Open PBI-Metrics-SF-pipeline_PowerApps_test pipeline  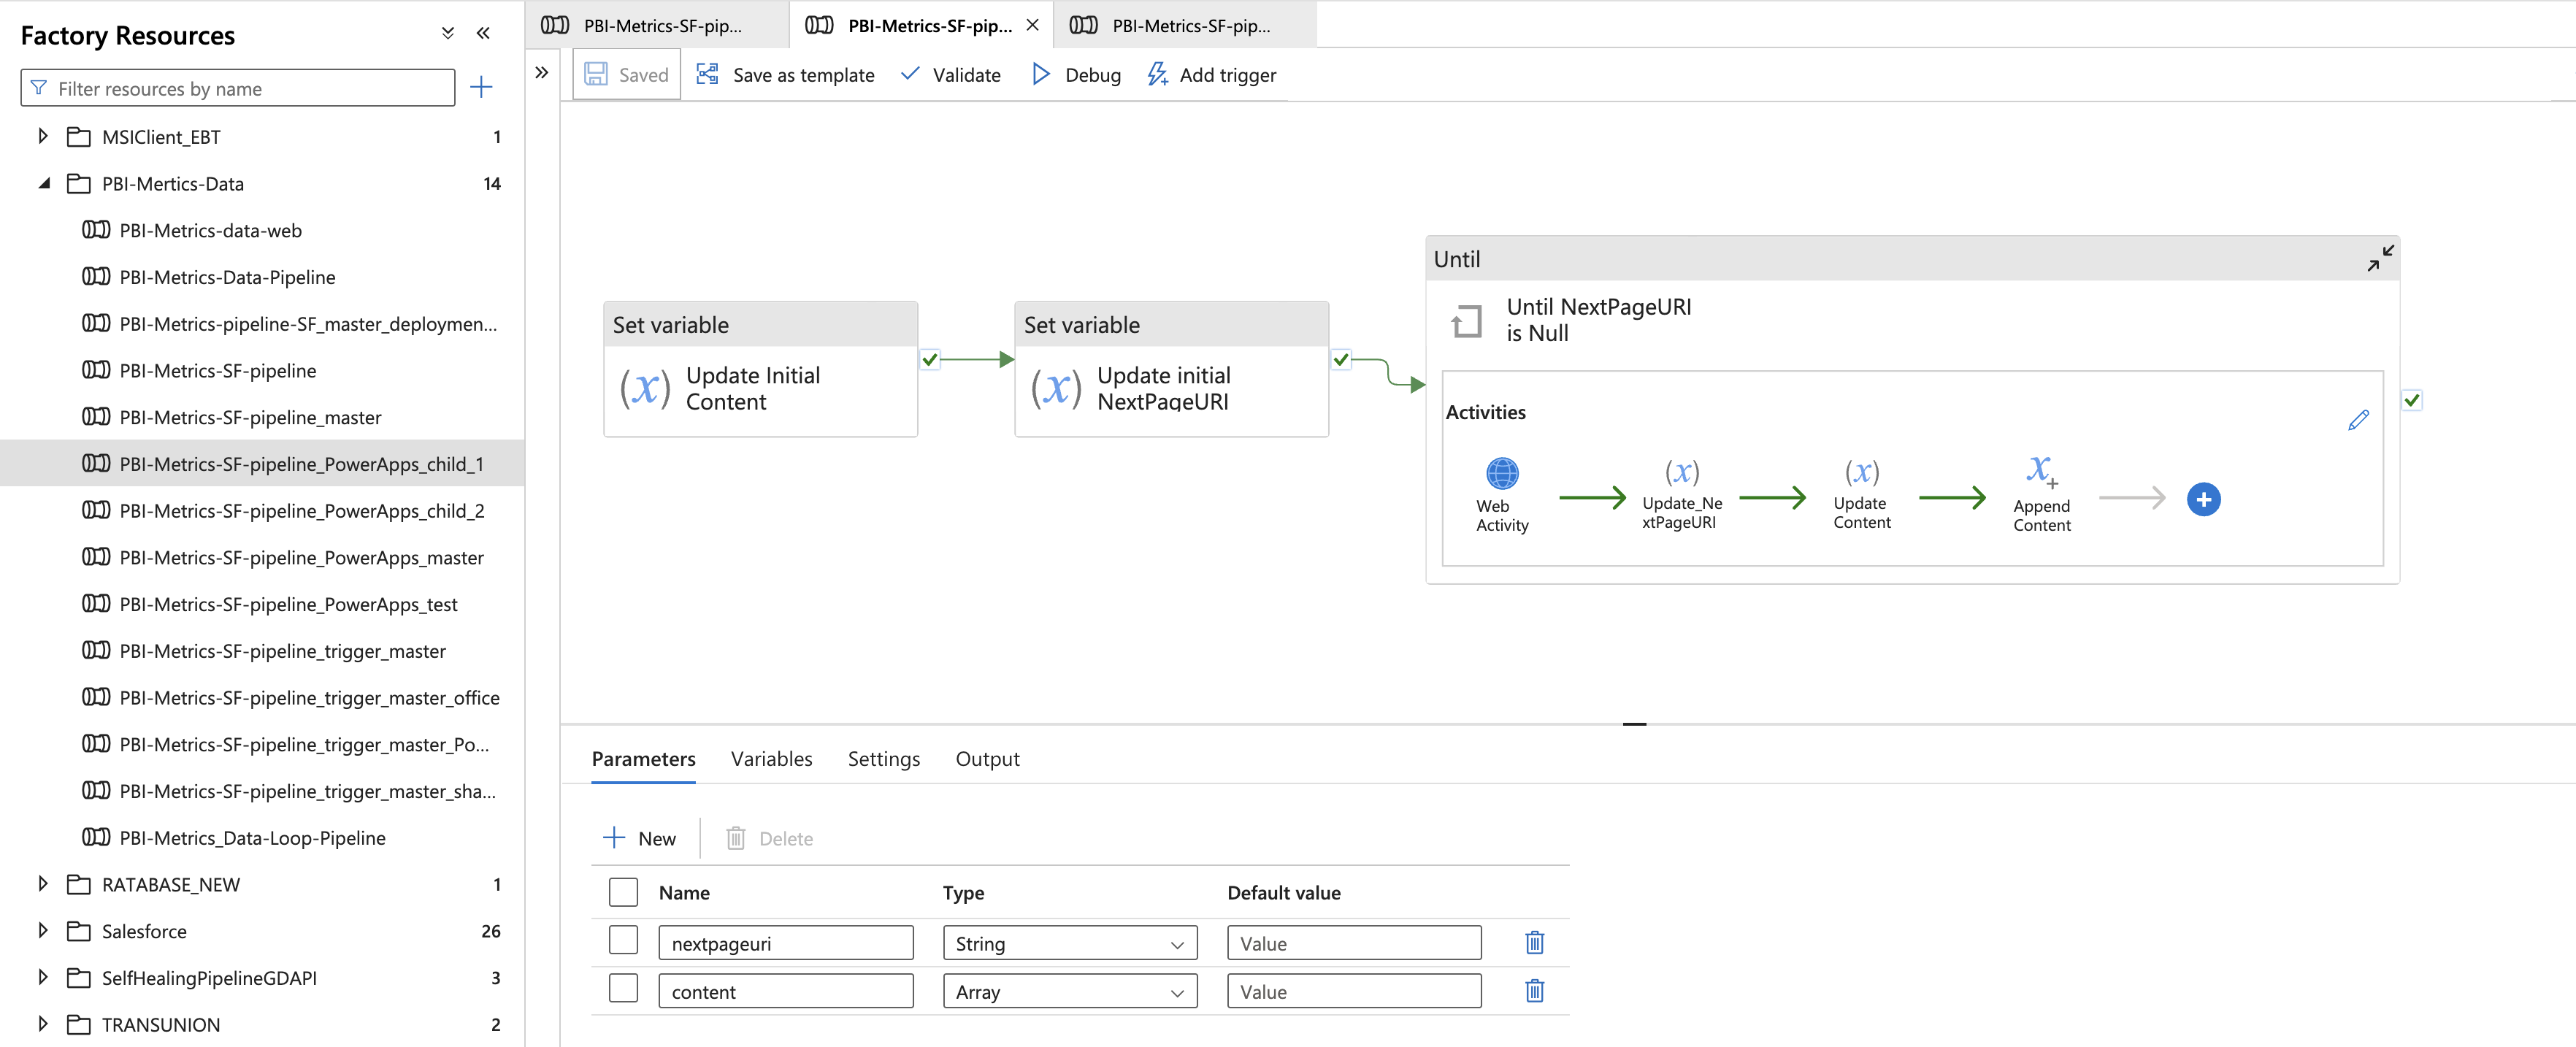(288, 604)
